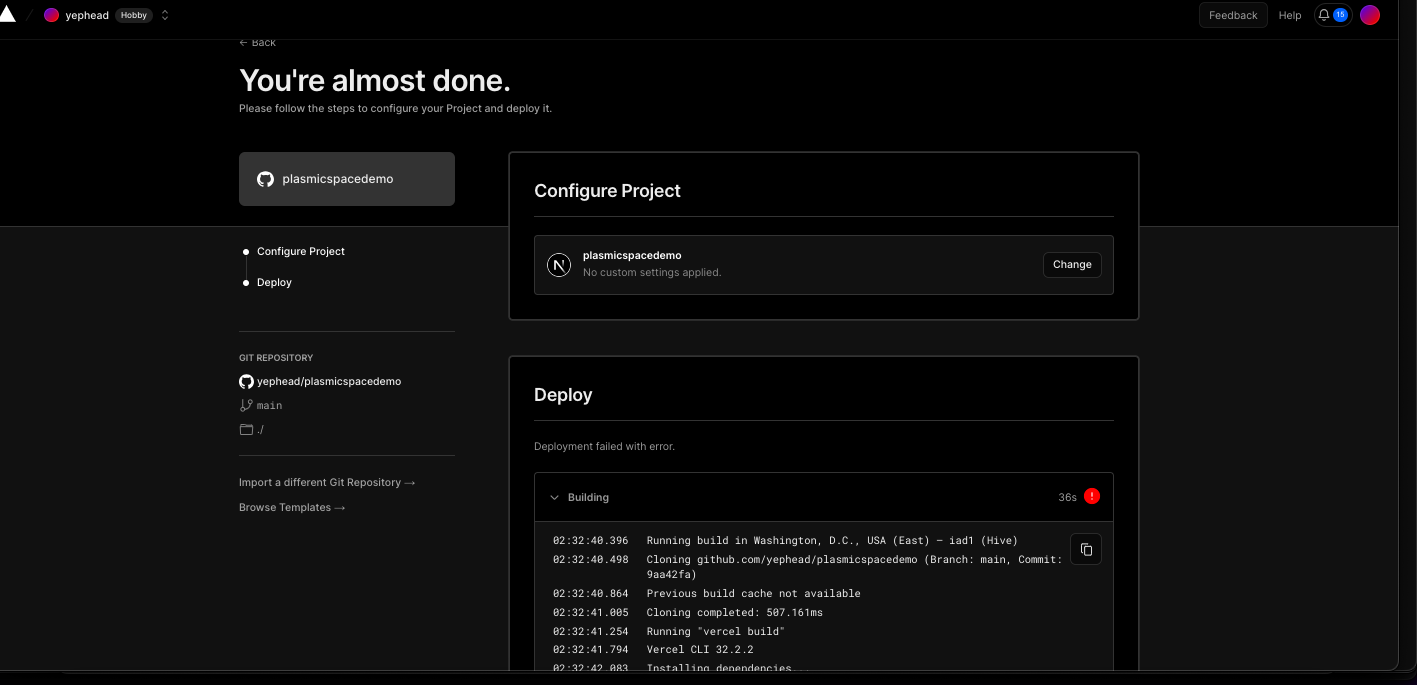Click the GitHub icon on plasmicspacedemo card

point(265,179)
